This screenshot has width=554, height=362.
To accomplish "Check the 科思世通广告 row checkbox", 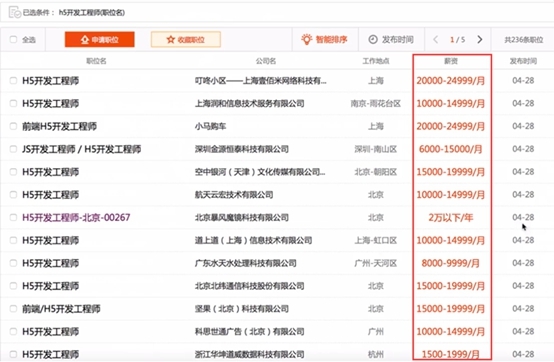I will point(13,332).
